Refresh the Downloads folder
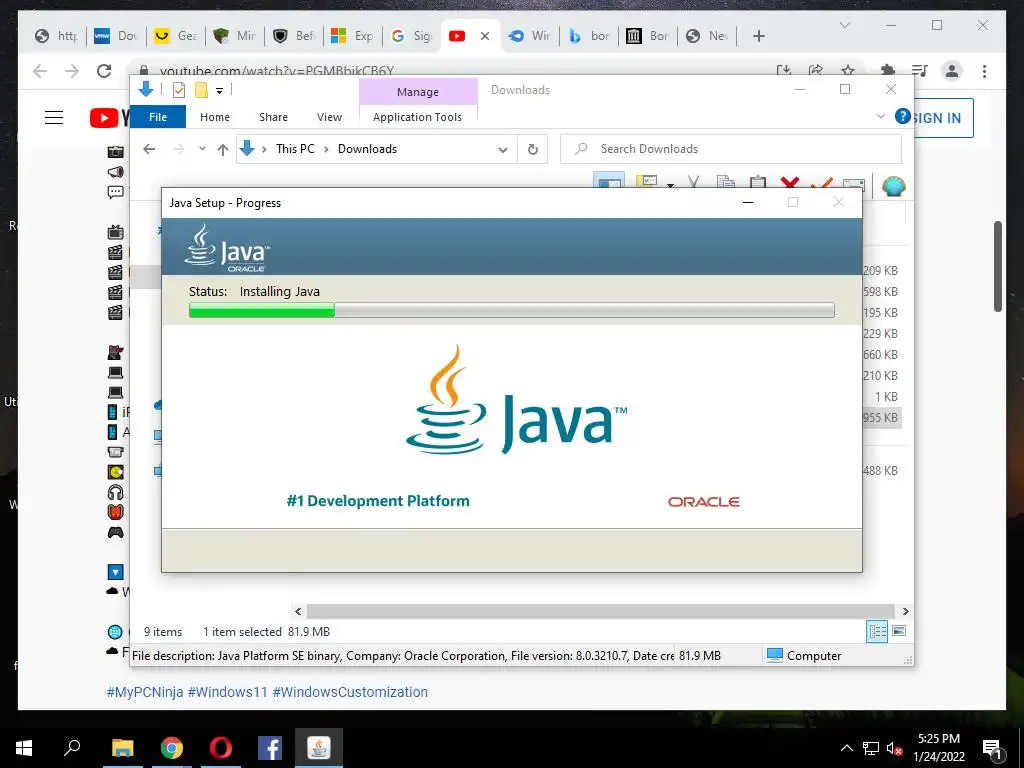The height and width of the screenshot is (768, 1024). coord(532,150)
